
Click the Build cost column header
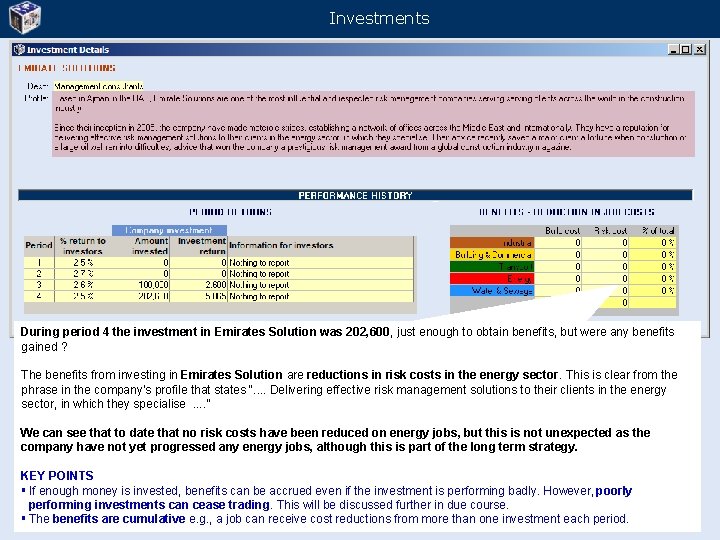[x=562, y=231]
